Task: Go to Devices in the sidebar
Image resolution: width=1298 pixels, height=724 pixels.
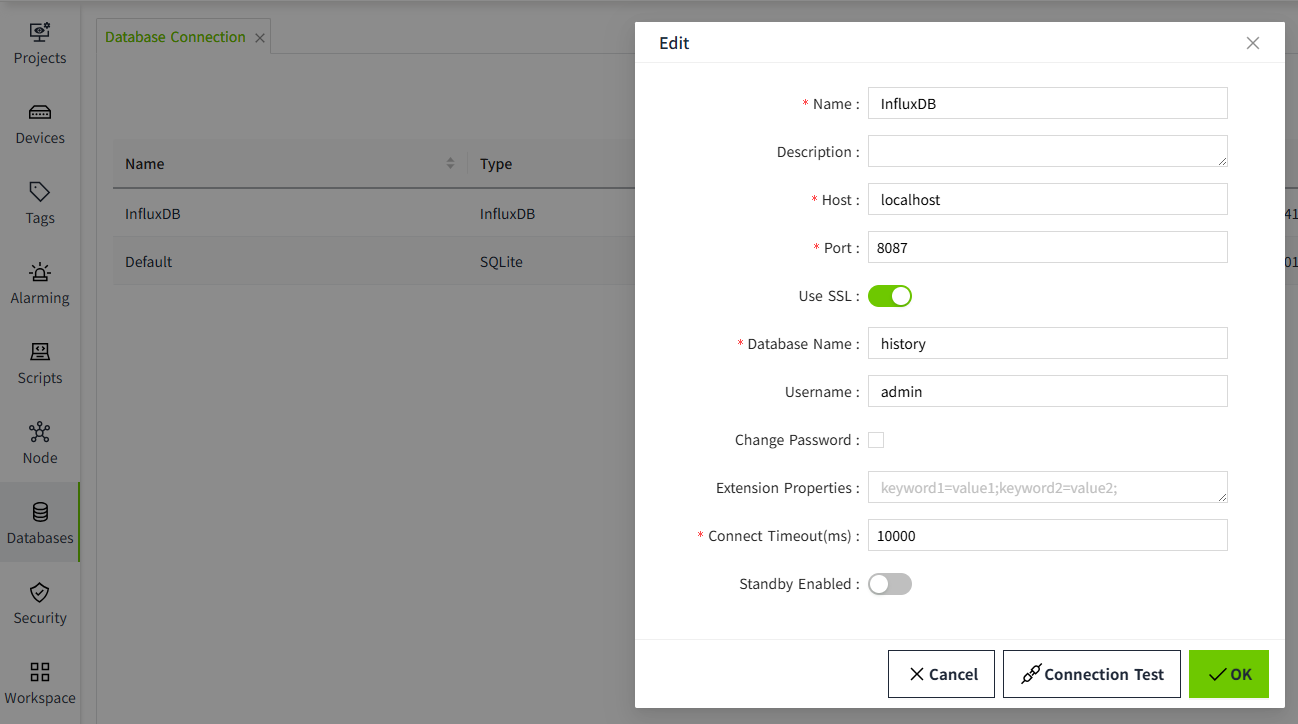Action: coord(40,112)
